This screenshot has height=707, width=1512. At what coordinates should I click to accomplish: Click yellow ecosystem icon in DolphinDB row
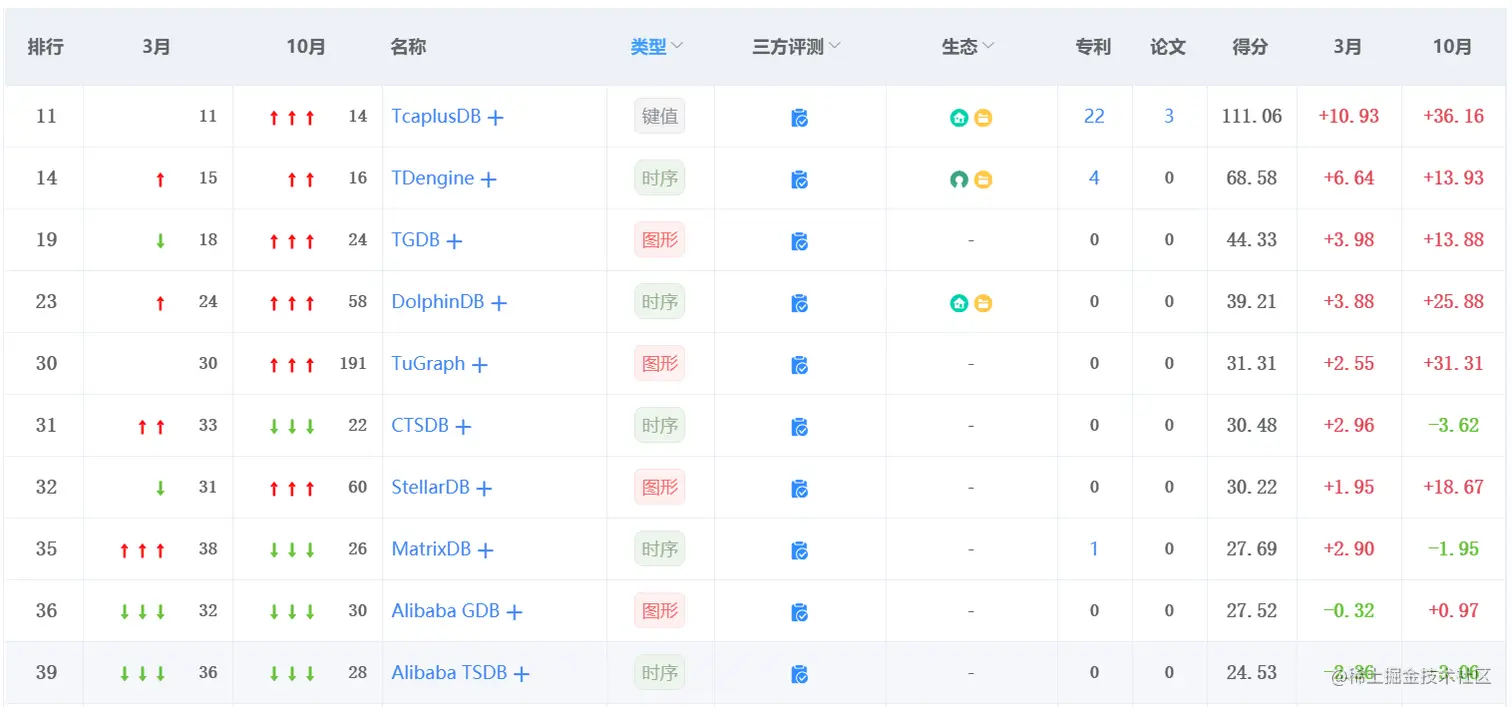tap(983, 303)
